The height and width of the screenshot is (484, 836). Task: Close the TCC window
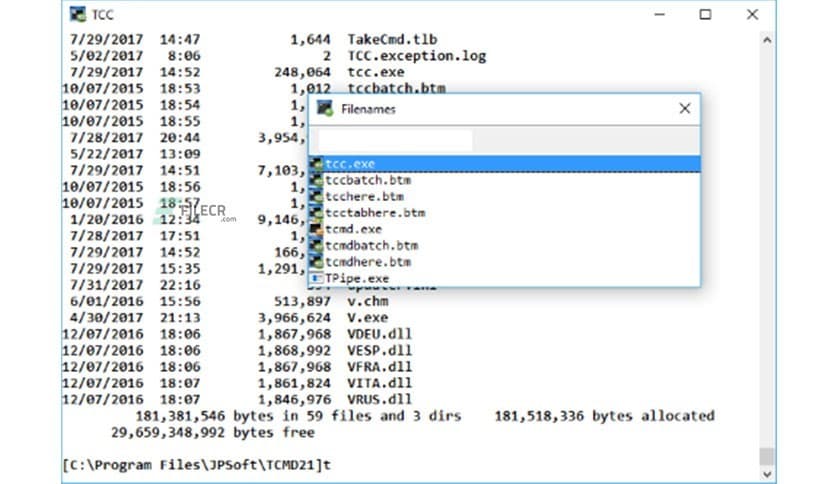(x=752, y=14)
